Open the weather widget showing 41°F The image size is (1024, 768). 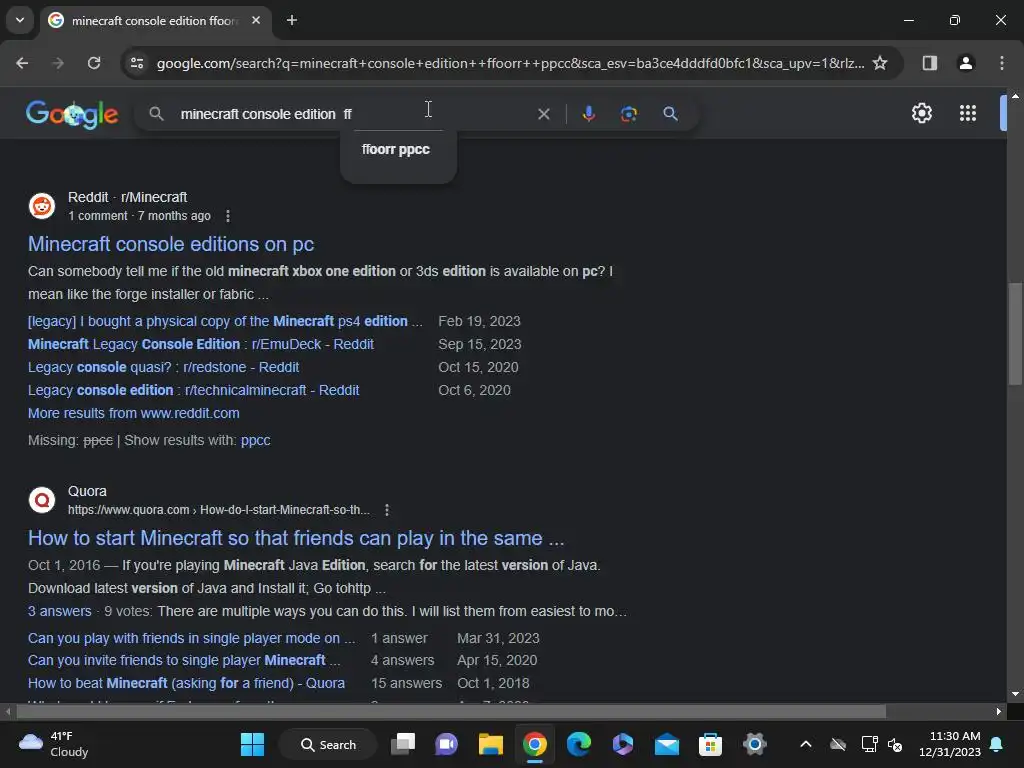pyautogui.click(x=54, y=744)
